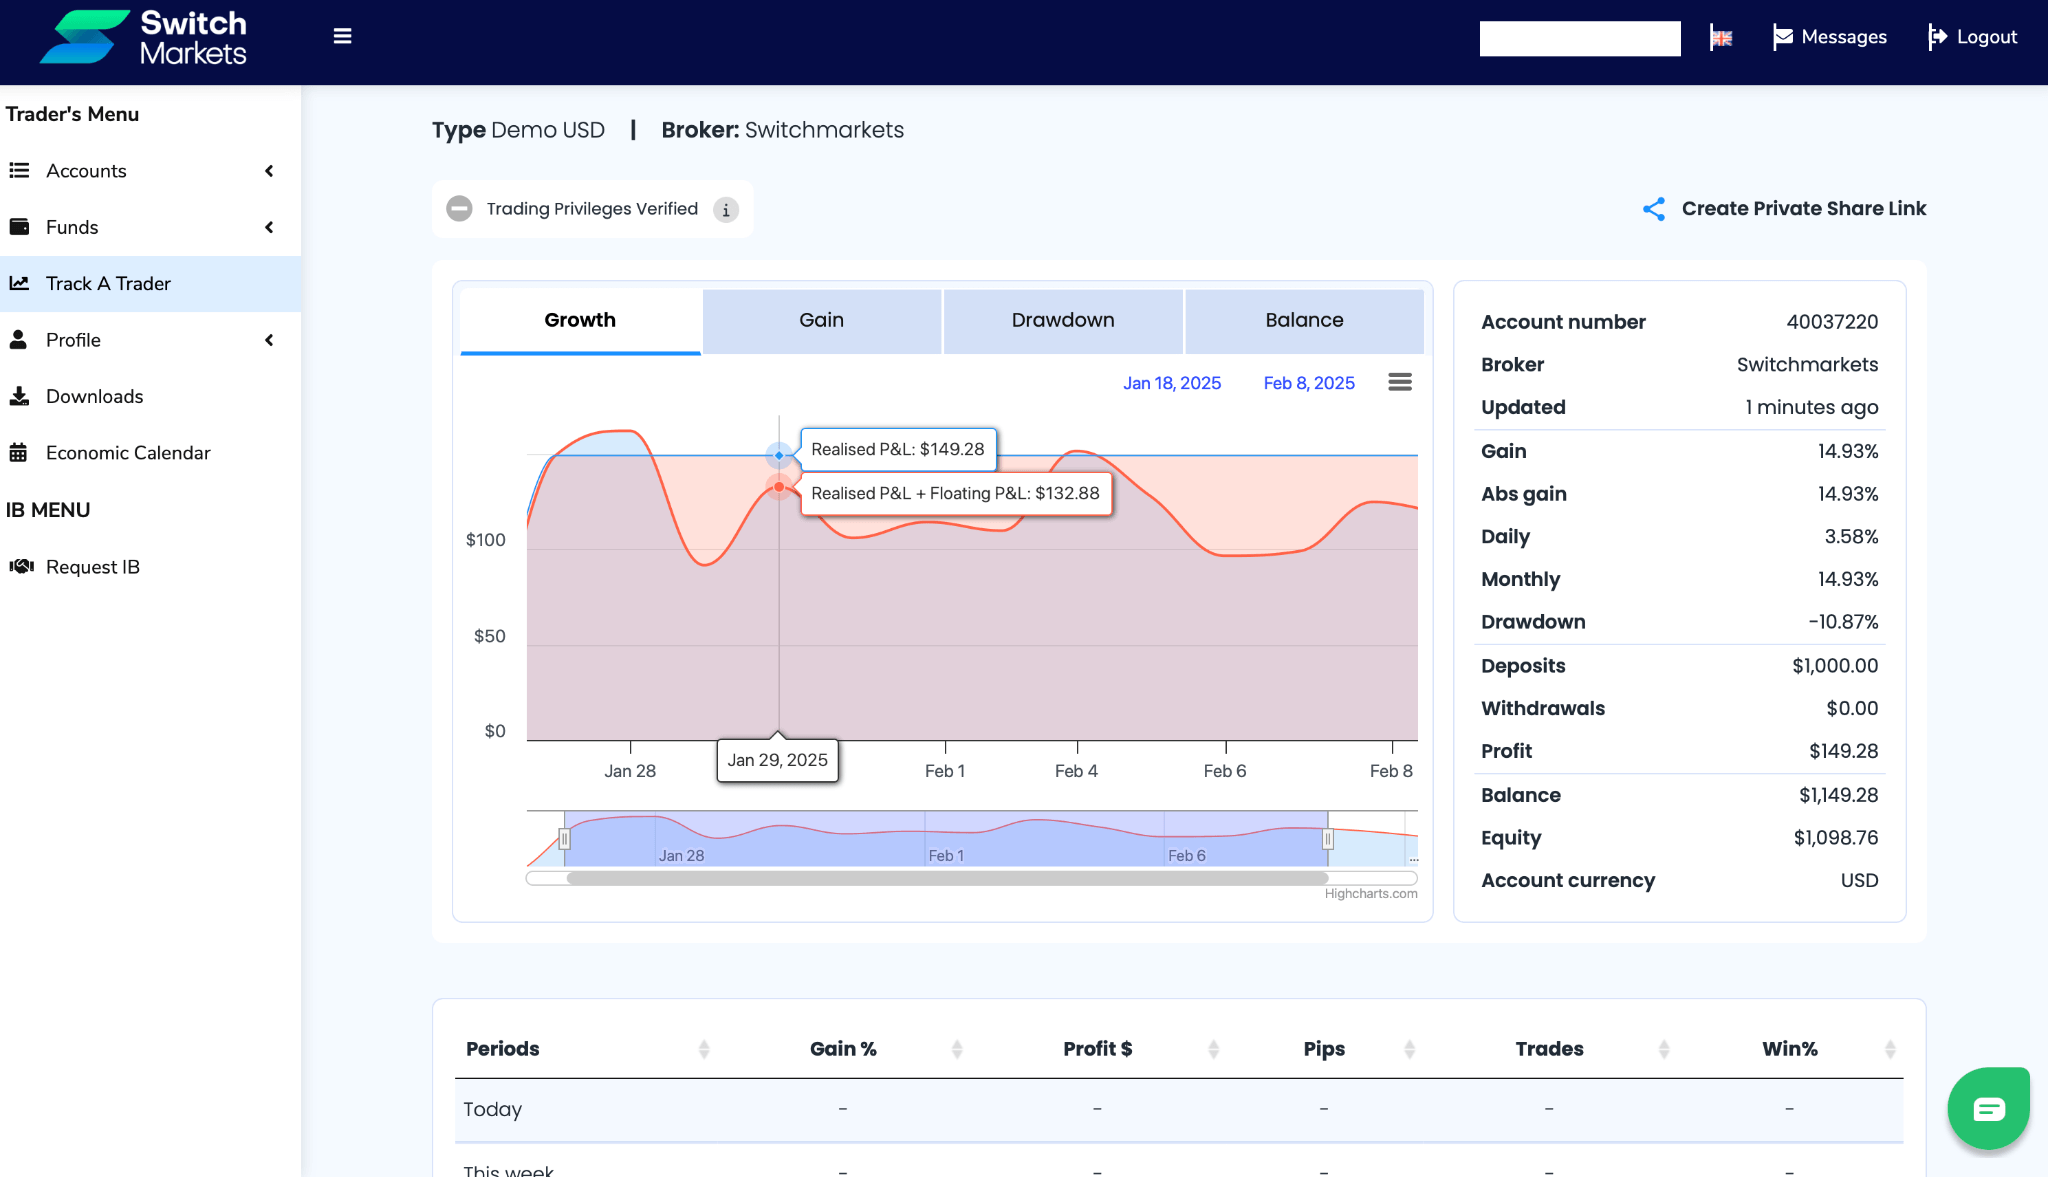Open the chart context menu icon
The image size is (2048, 1177).
[1400, 382]
